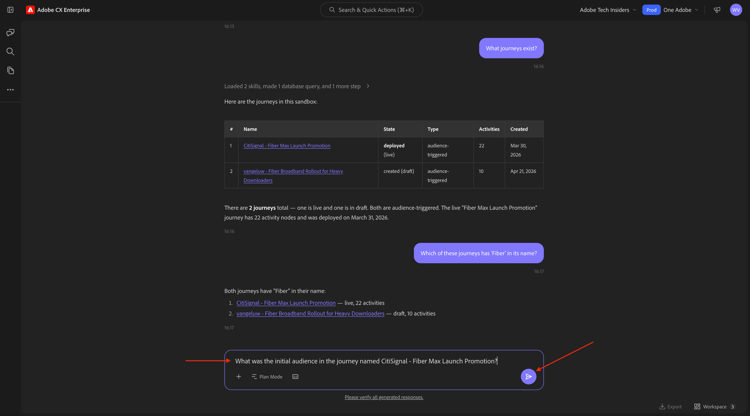This screenshot has height=416, width=750.
Task: Open vangeluw - Fiber Broadband Rollout table link
Action: [x=293, y=175]
